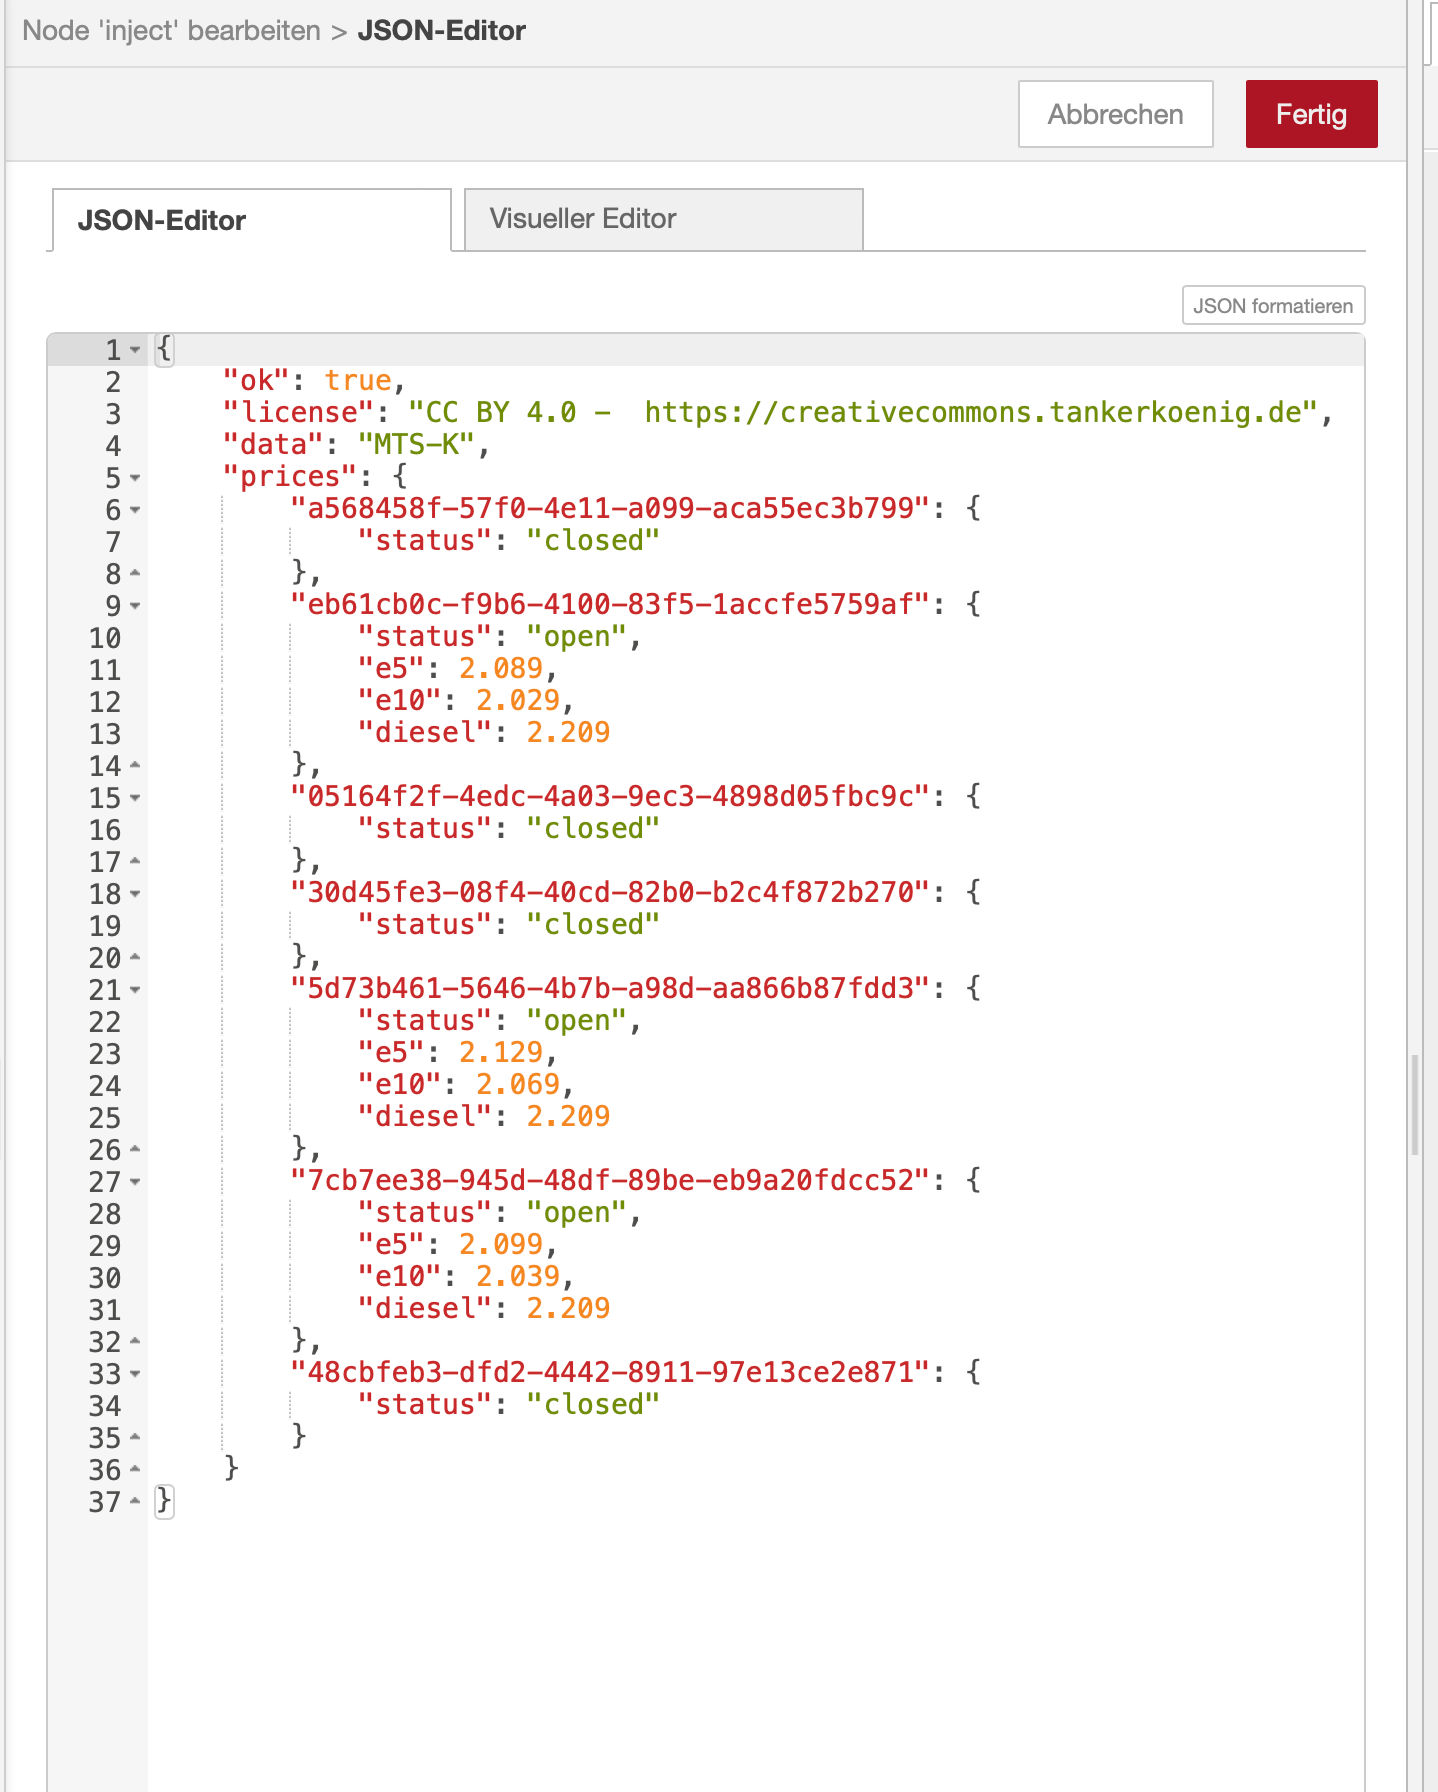1438x1792 pixels.
Task: Click fold-end arrow at line 14
Action: click(135, 766)
